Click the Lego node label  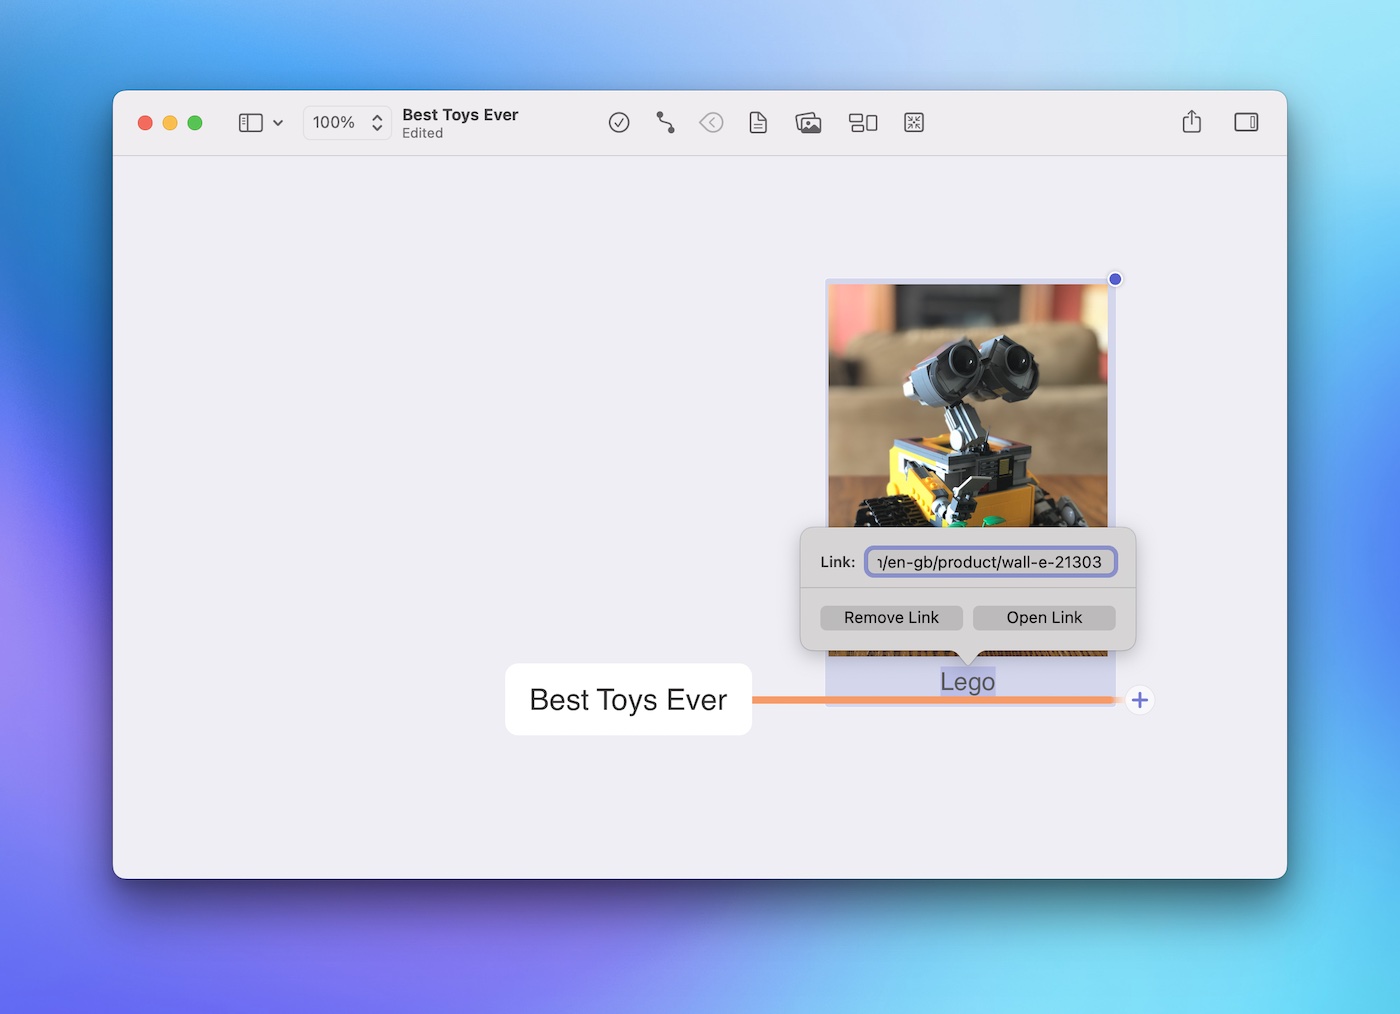967,682
